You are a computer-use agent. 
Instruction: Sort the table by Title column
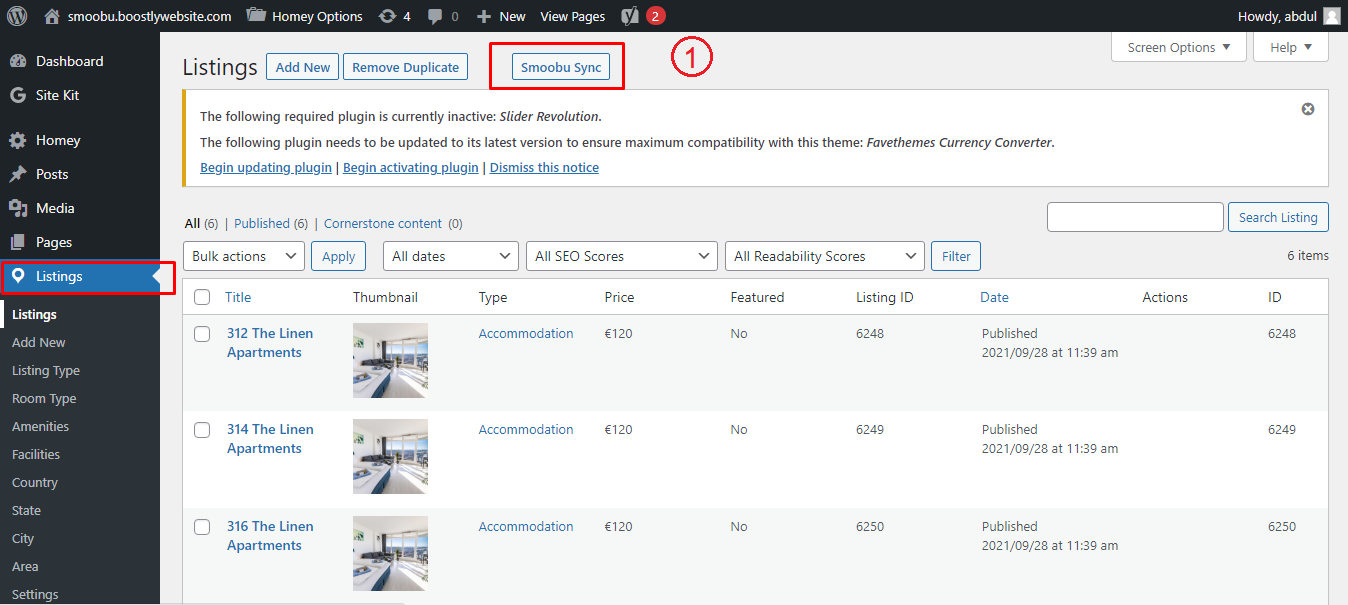click(x=238, y=297)
